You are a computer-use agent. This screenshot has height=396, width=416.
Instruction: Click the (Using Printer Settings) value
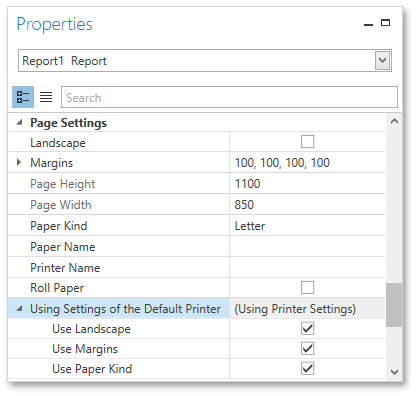[295, 309]
